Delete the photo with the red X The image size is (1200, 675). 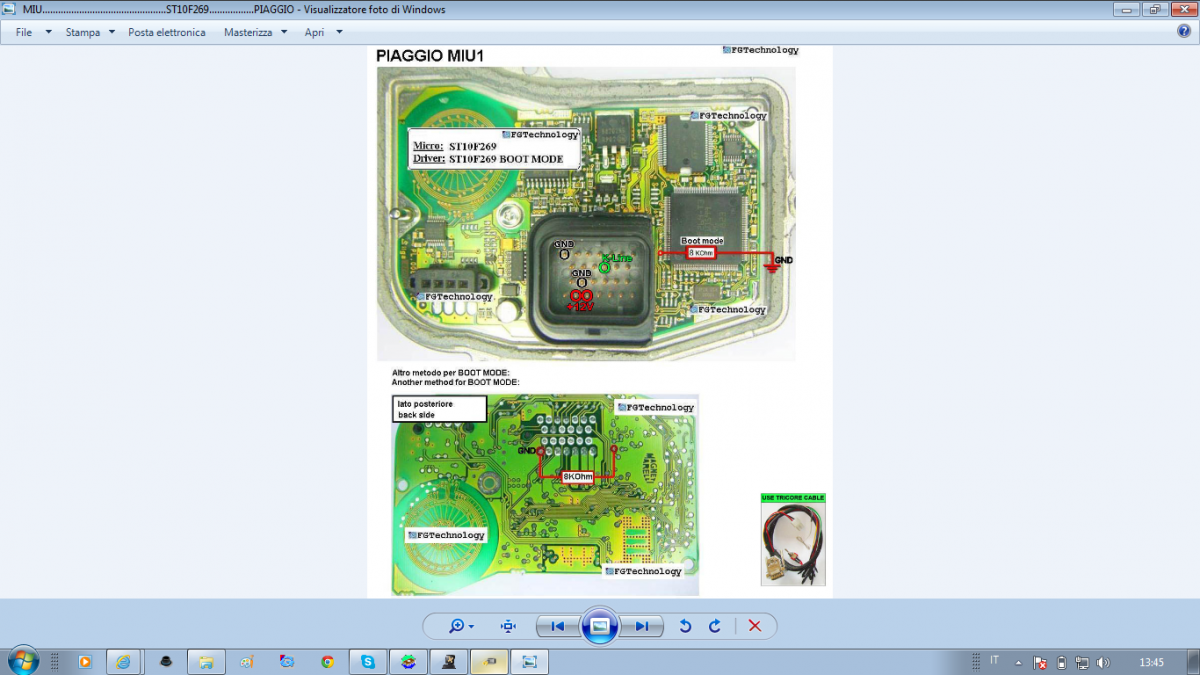[x=755, y=626]
